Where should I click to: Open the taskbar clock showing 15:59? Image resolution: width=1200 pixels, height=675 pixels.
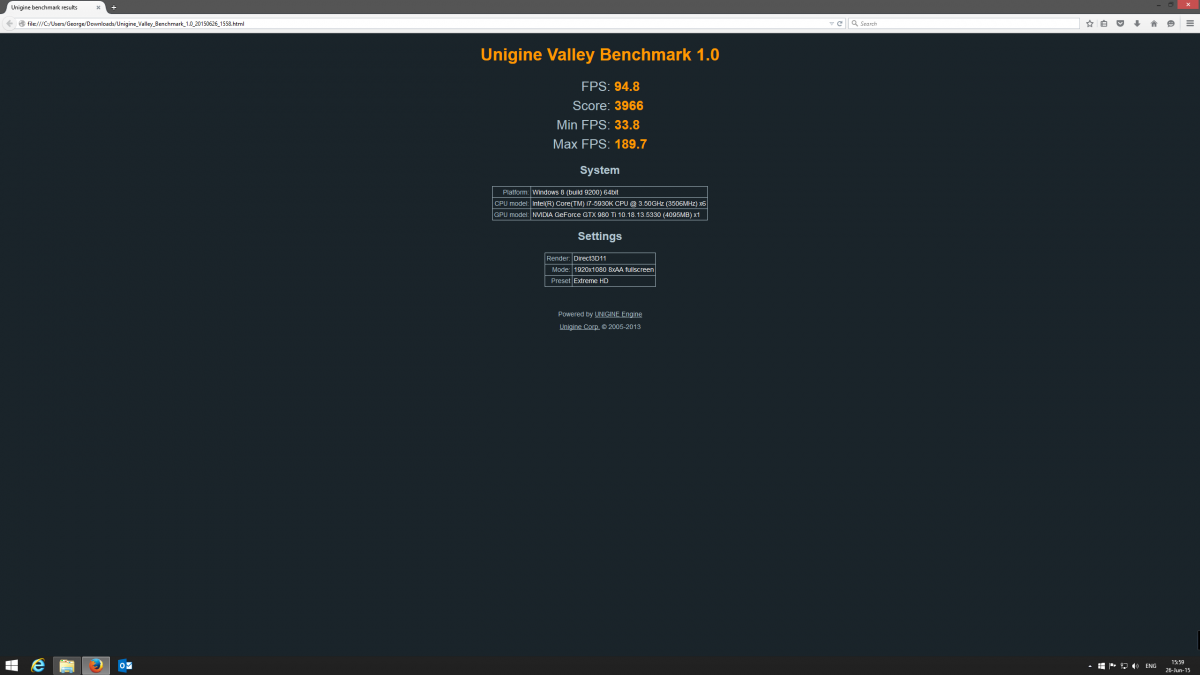(x=1177, y=665)
